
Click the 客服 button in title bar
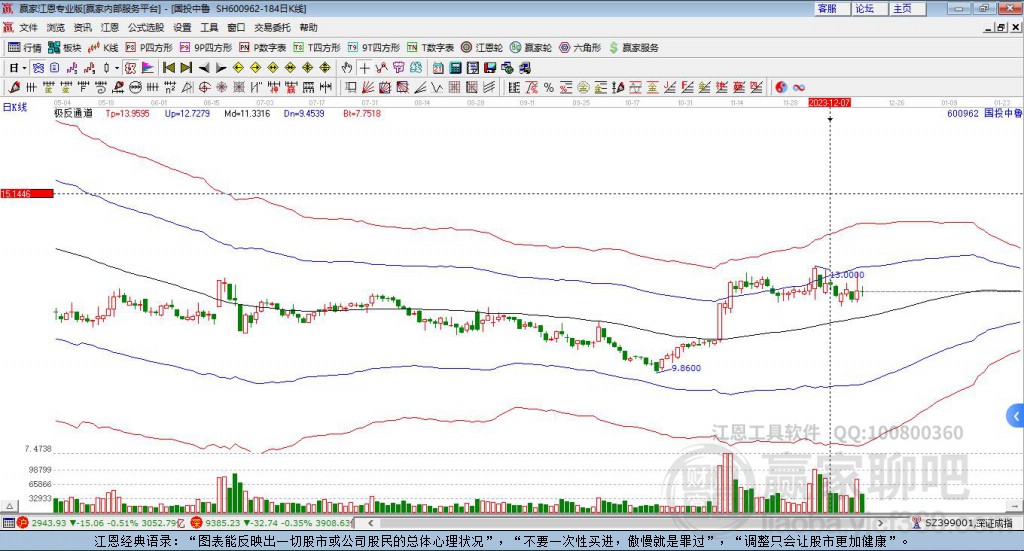(829, 8)
